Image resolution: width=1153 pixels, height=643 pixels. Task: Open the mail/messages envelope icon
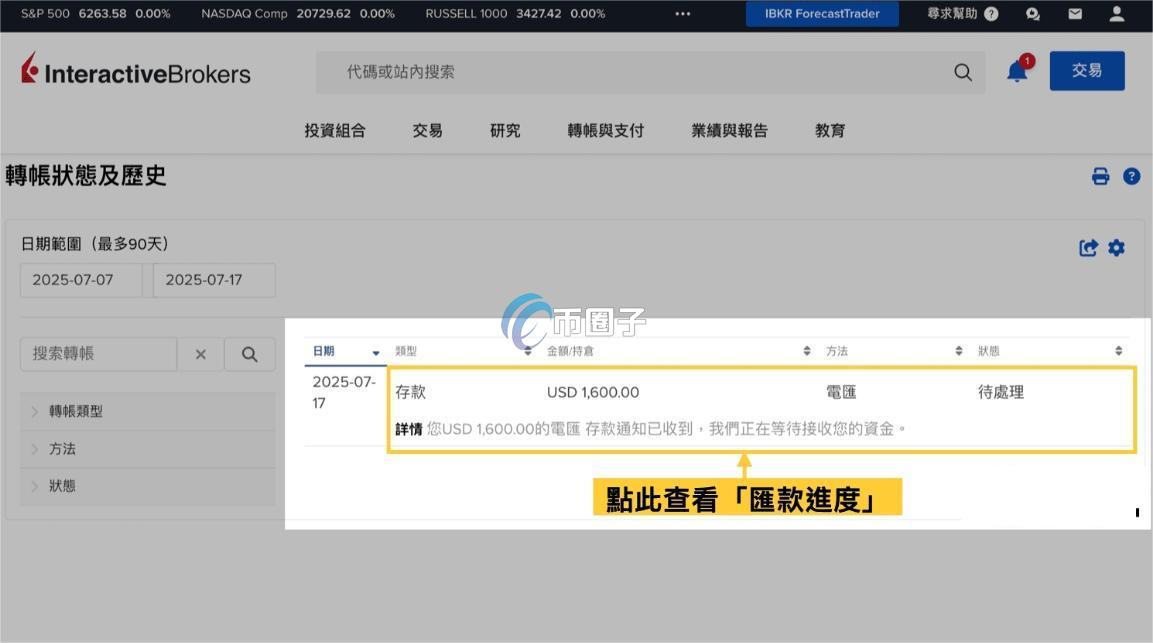tap(1075, 13)
